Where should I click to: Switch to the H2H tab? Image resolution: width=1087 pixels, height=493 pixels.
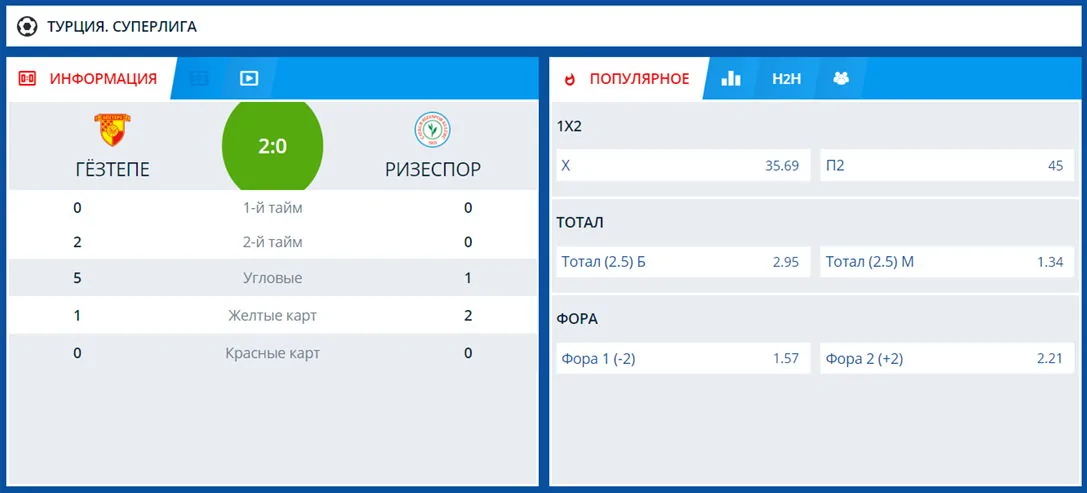point(786,78)
